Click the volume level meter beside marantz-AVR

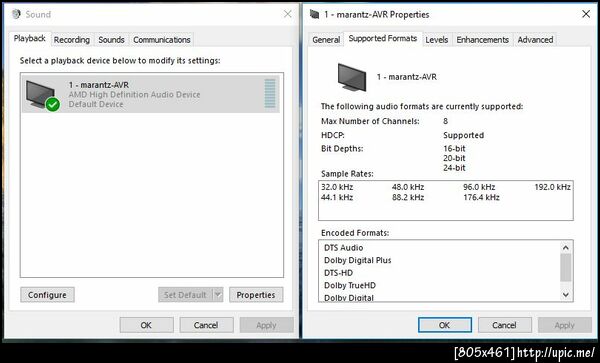(x=270, y=93)
